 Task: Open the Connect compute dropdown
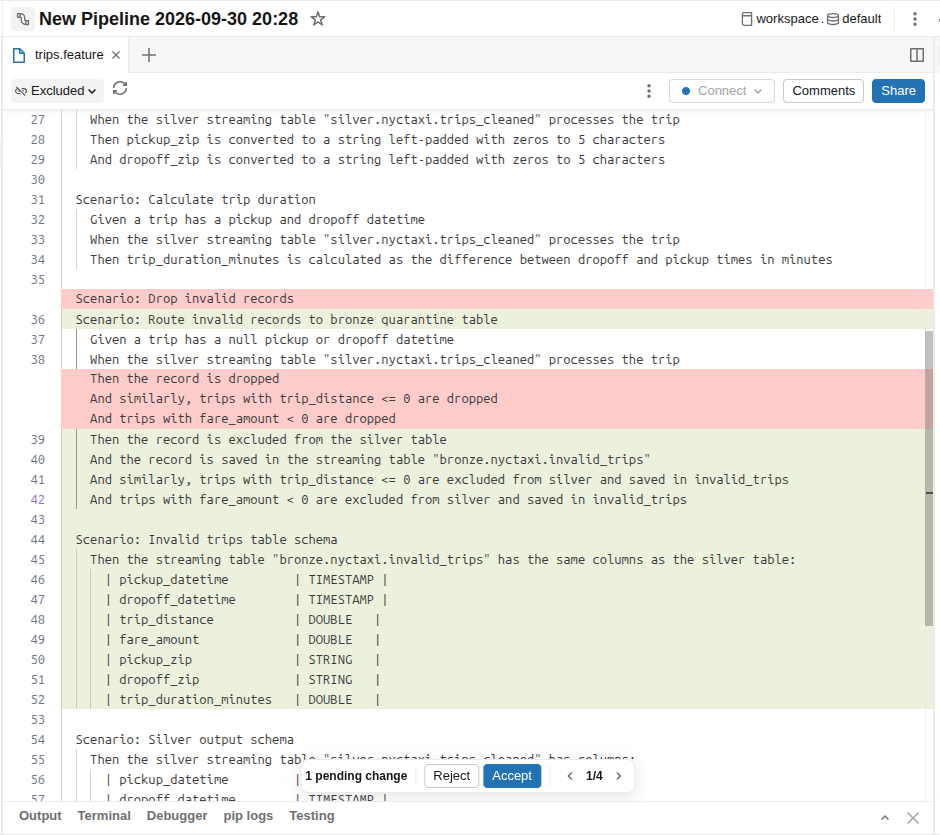click(x=722, y=91)
